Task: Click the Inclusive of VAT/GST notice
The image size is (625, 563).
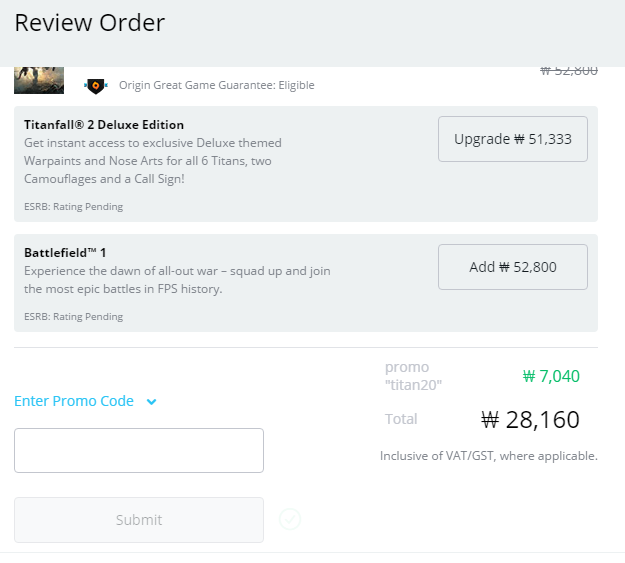Action: pyautogui.click(x=489, y=456)
